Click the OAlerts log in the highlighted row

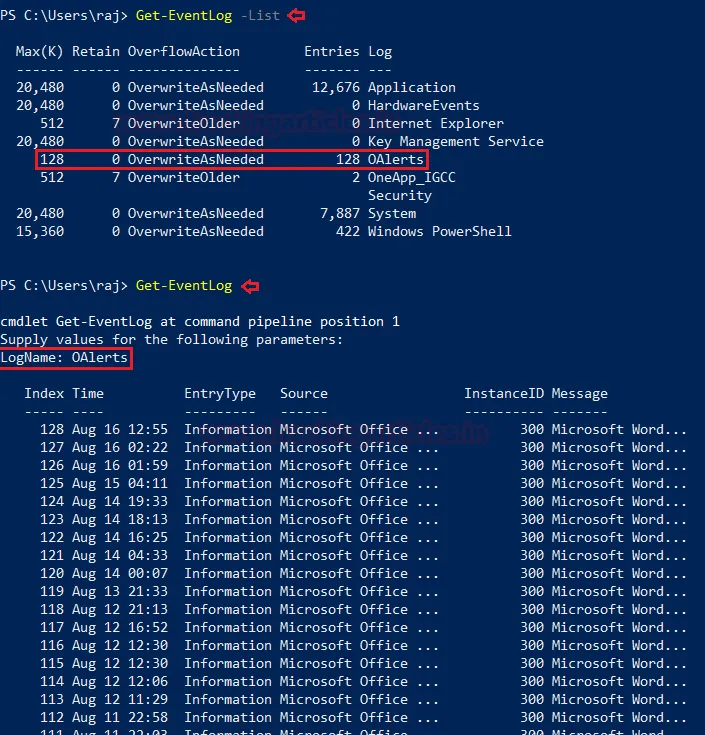point(395,159)
